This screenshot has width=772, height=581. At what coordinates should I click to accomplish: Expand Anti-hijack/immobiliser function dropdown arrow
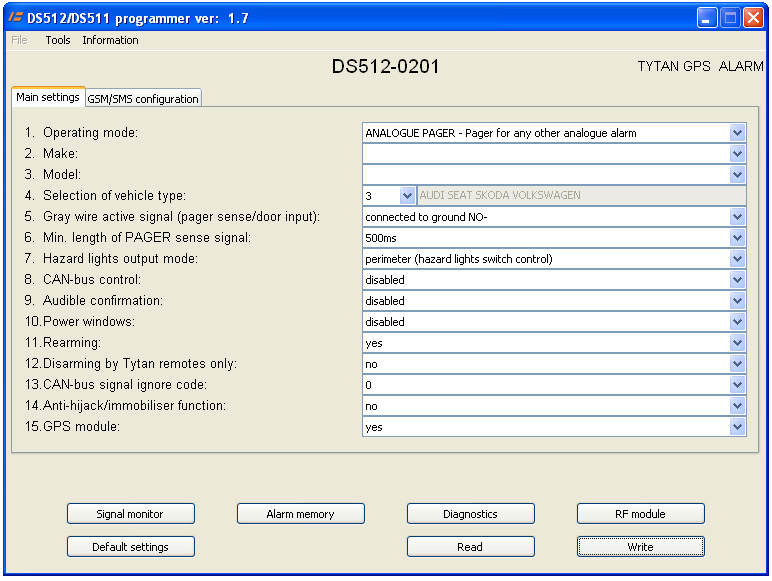[737, 406]
